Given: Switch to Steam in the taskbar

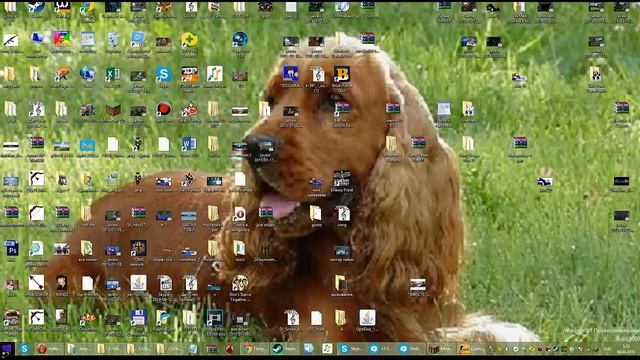Looking at the screenshot, I should (284, 349).
